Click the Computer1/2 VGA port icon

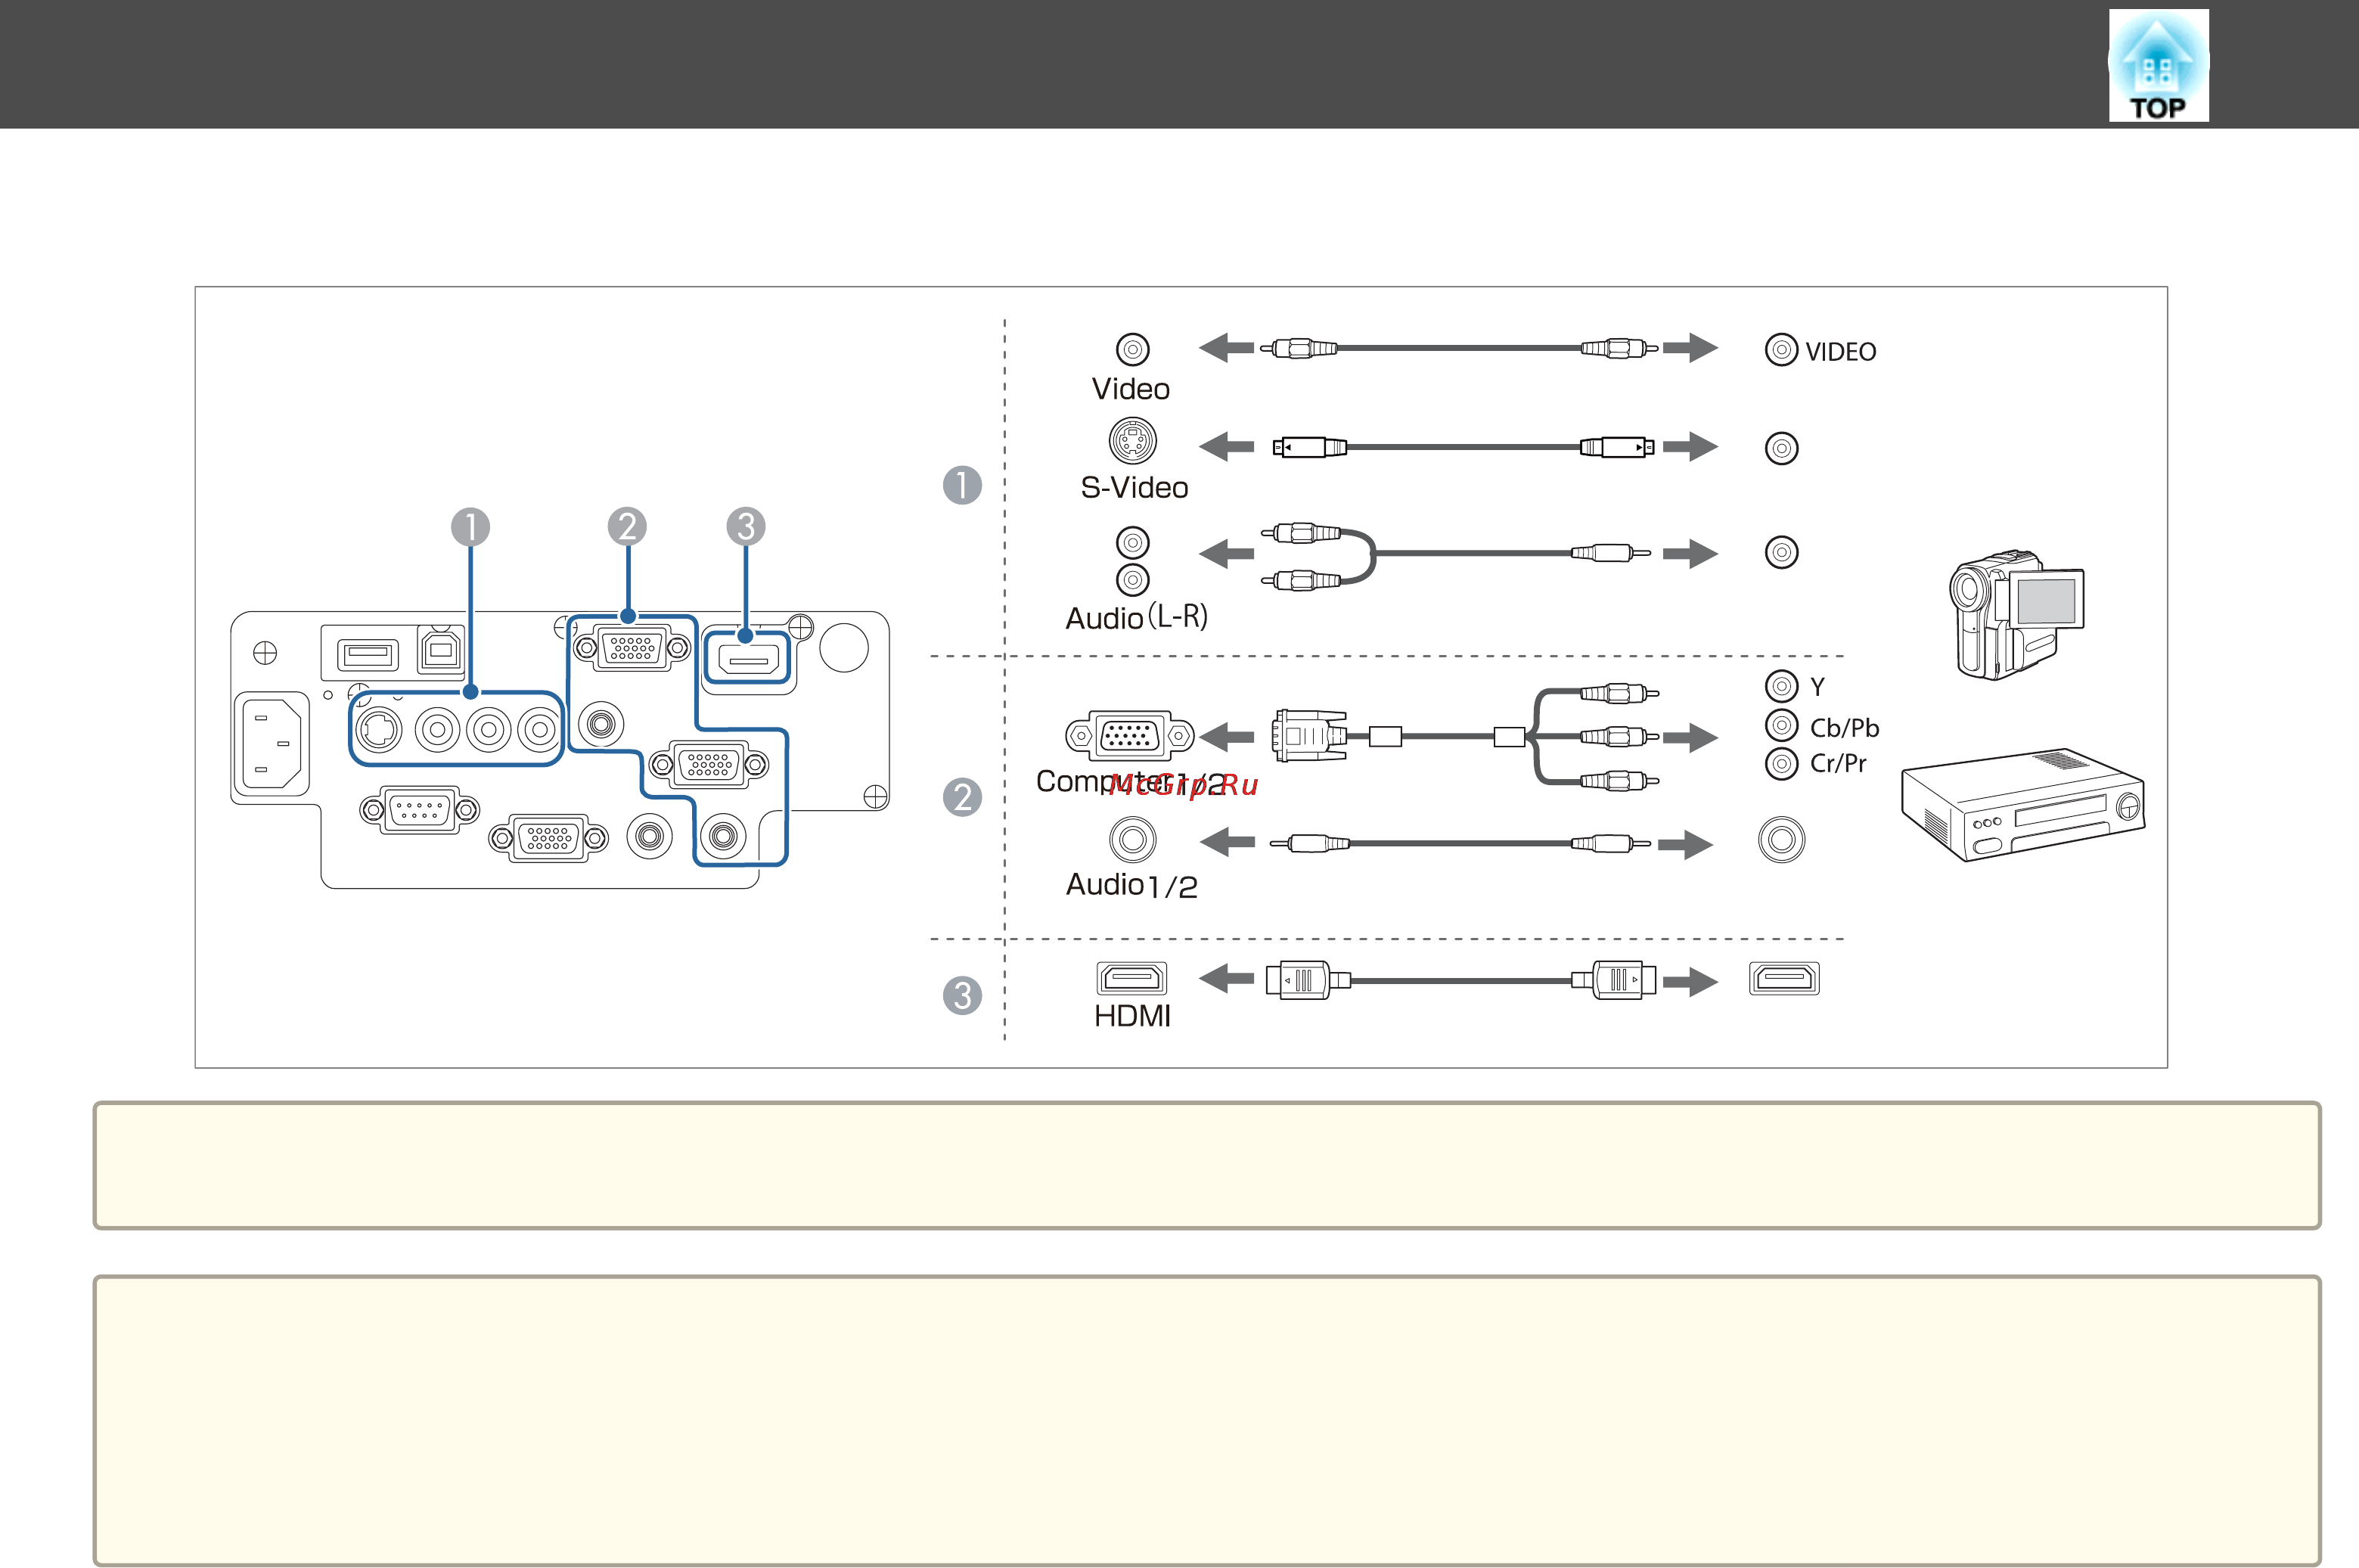pyautogui.click(x=1130, y=736)
